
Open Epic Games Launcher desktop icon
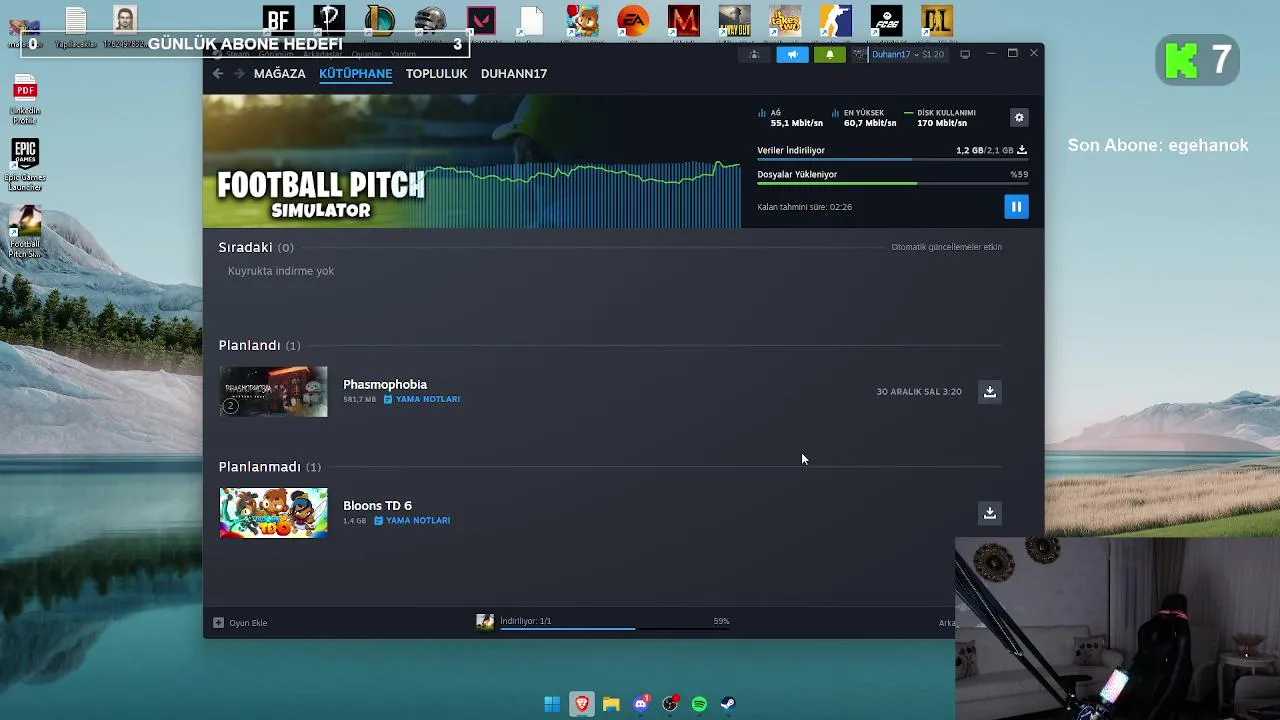pyautogui.click(x=25, y=165)
